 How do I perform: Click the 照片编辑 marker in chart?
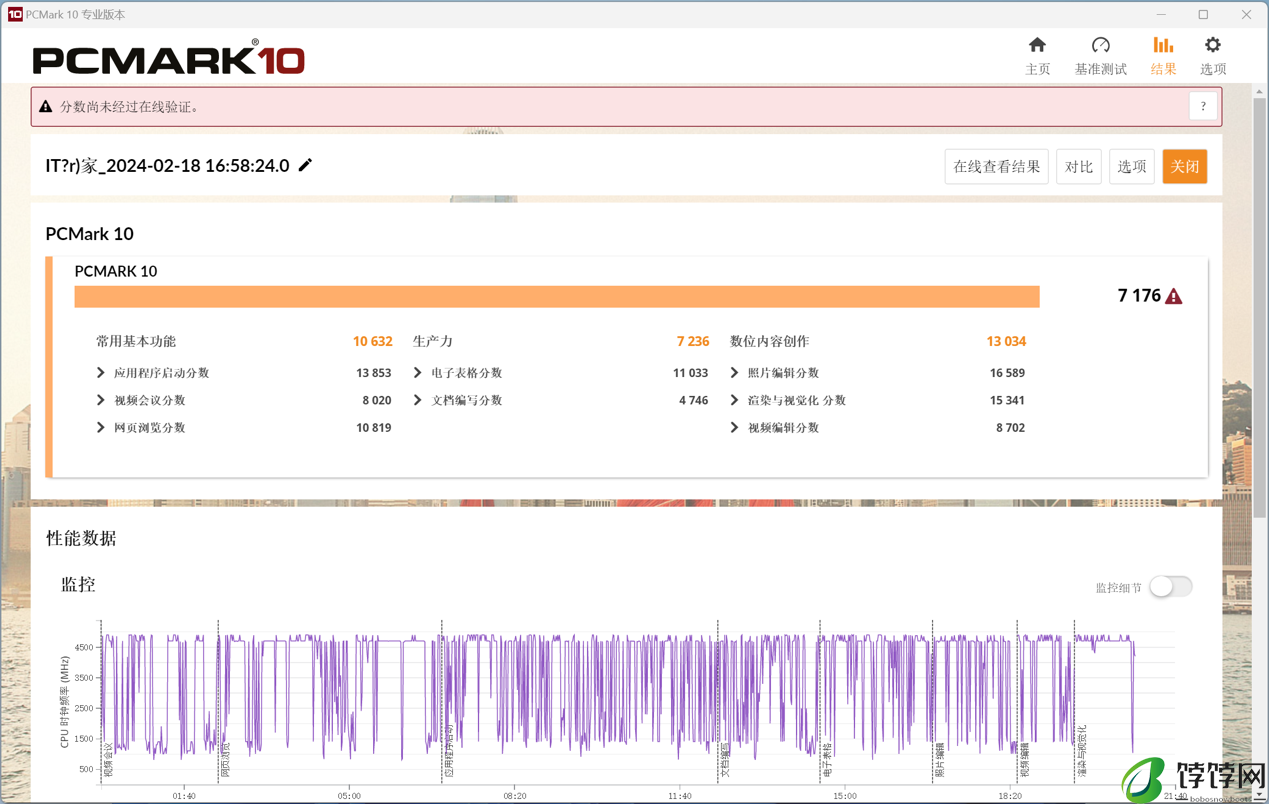coord(940,760)
